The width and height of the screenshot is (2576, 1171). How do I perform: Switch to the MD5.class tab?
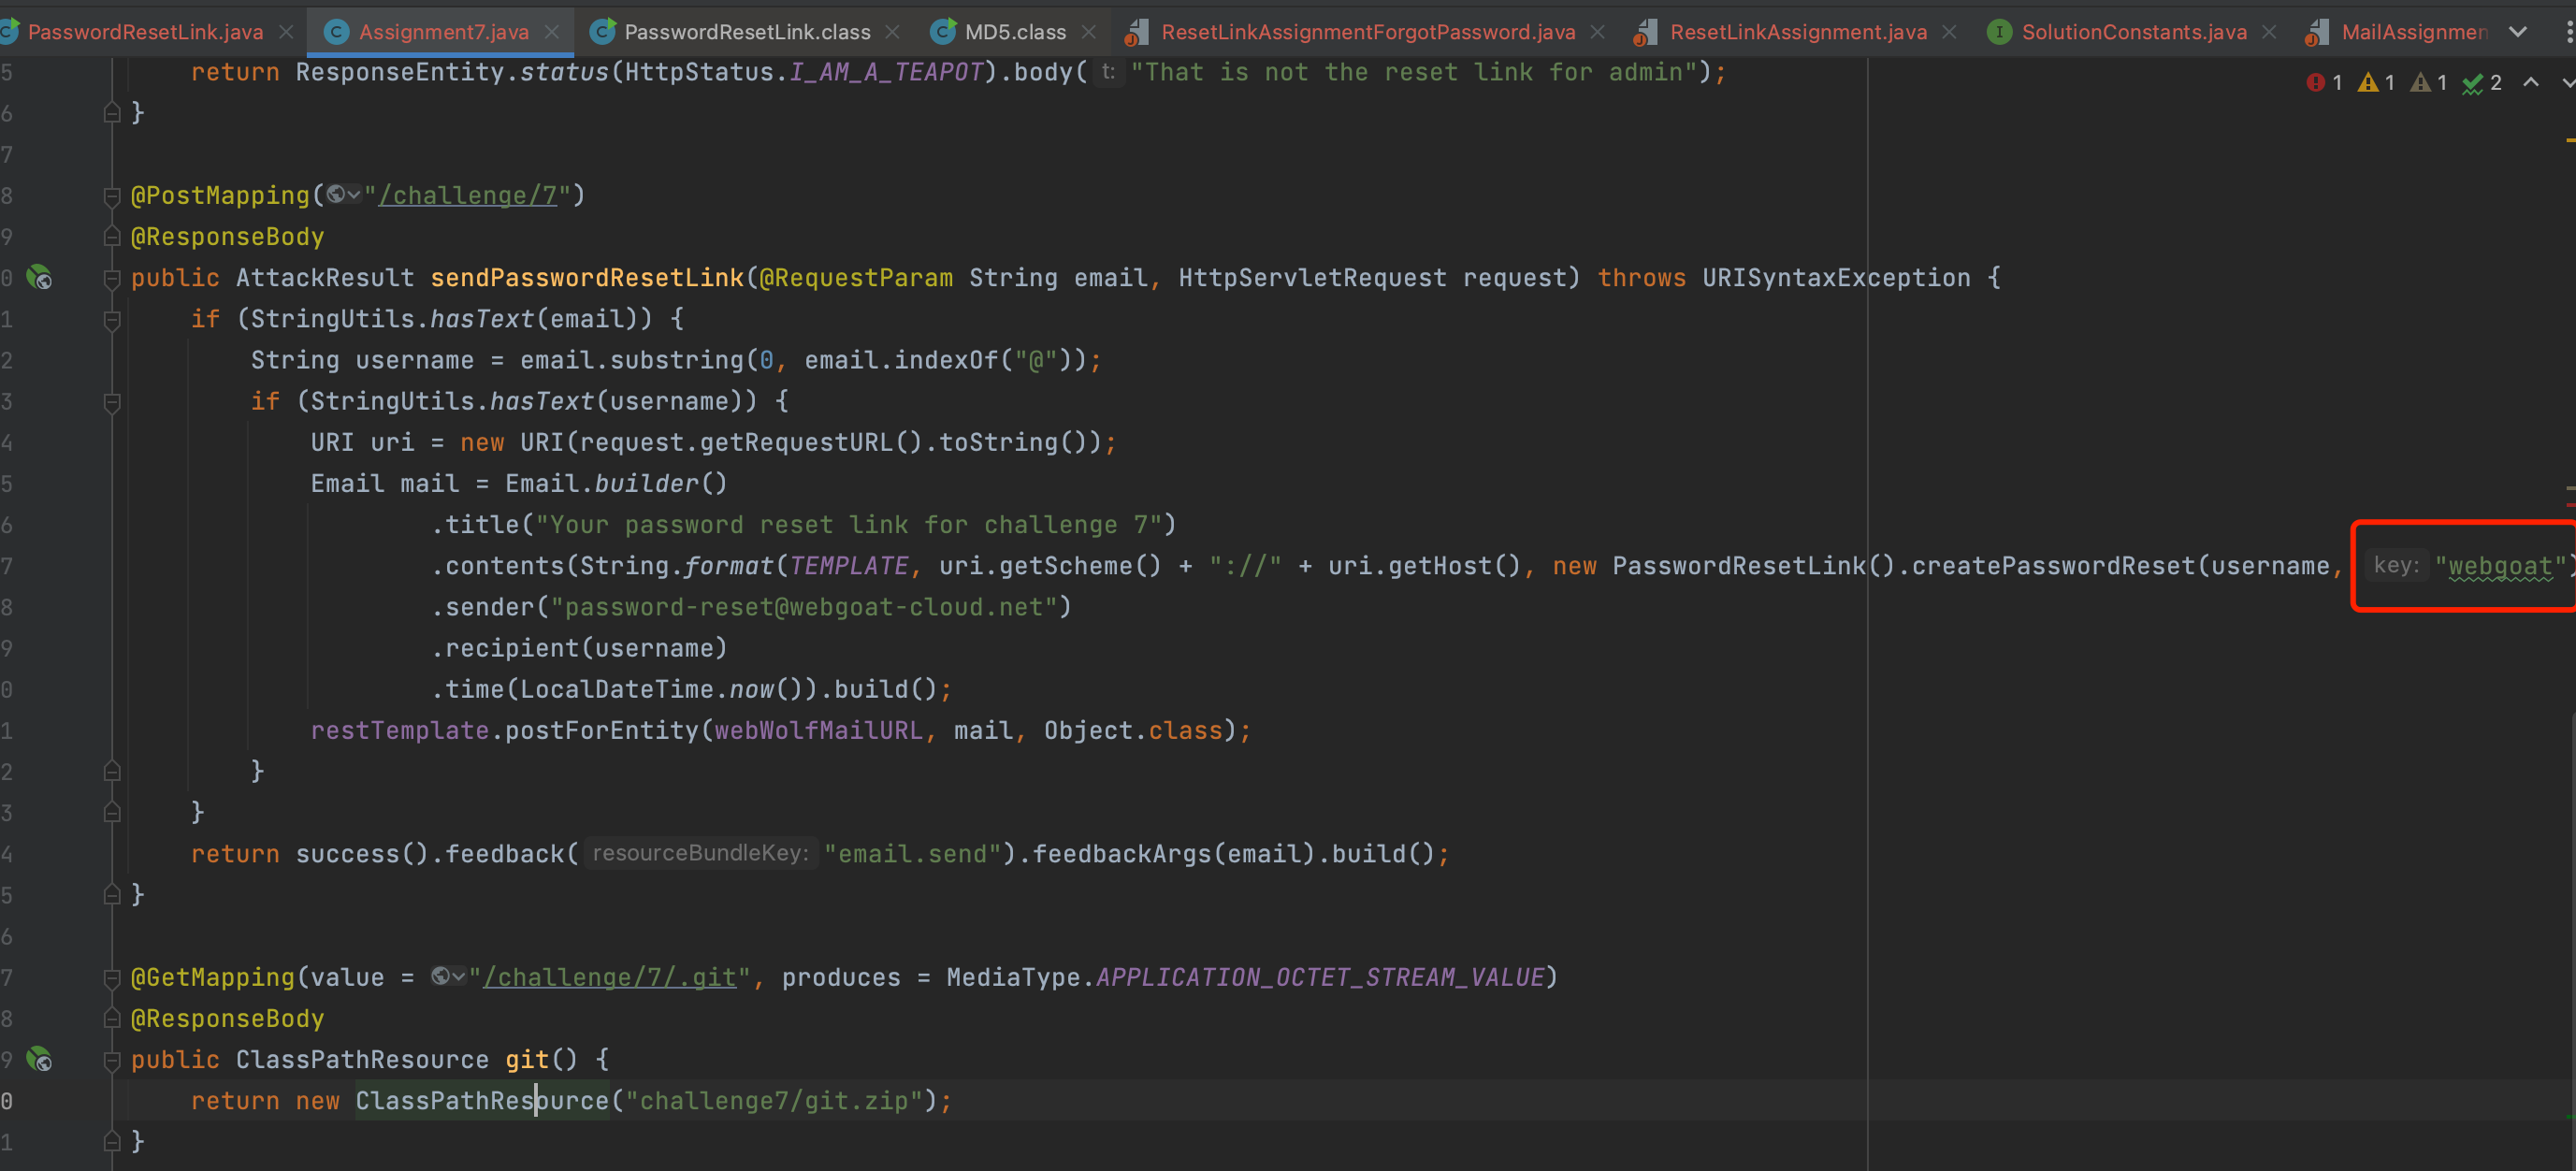coord(1015,32)
